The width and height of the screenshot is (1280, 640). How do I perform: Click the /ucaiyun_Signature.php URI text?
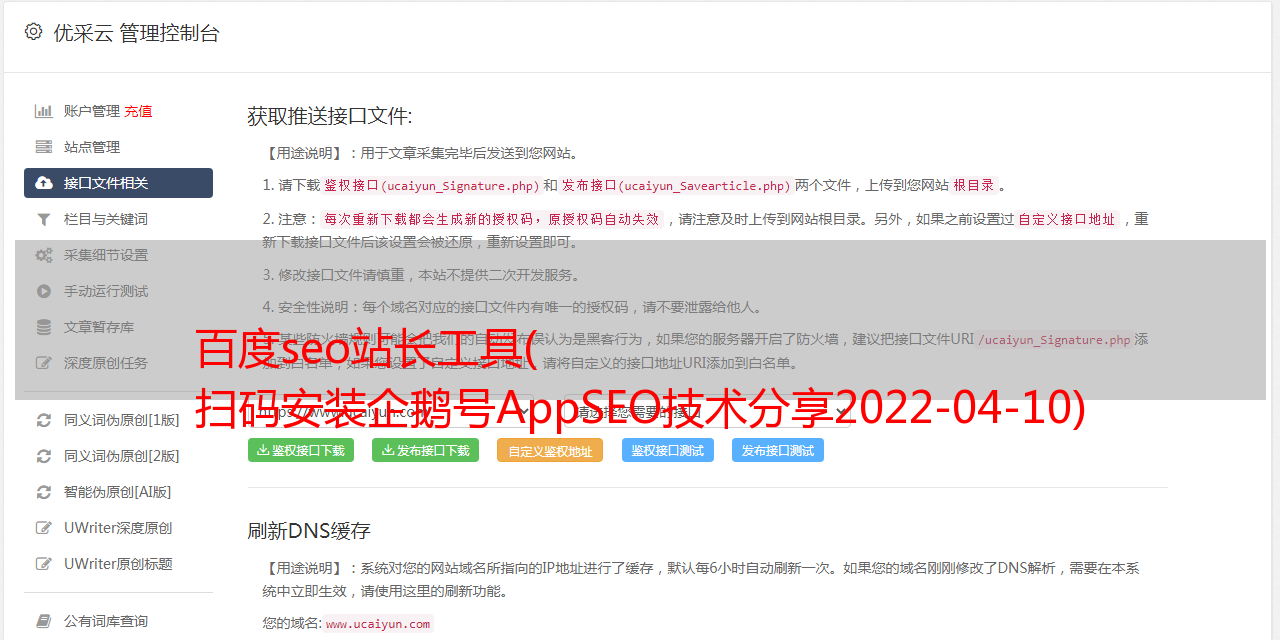(x=1054, y=339)
